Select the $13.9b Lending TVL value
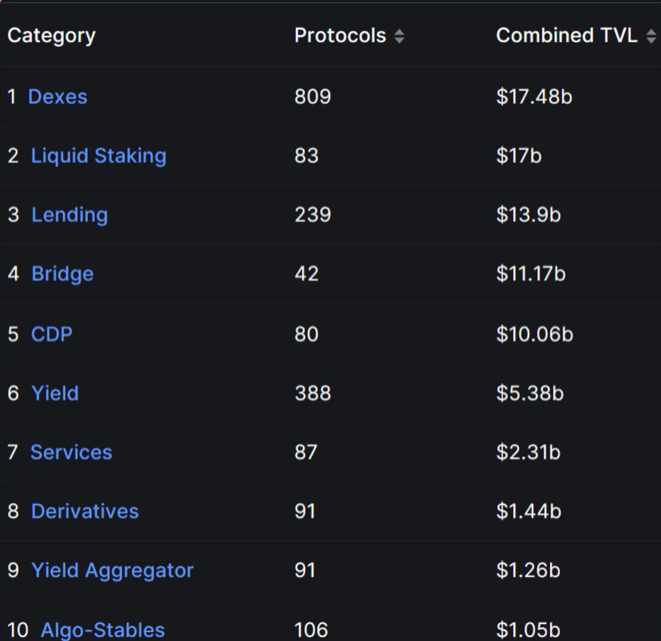The image size is (661, 641). [528, 215]
